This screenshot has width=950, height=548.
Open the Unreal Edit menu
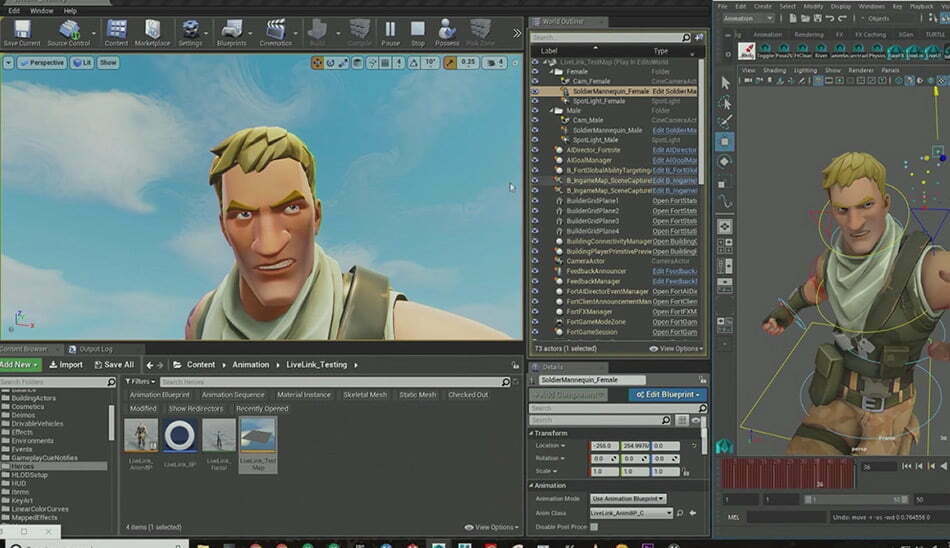pyautogui.click(x=14, y=11)
